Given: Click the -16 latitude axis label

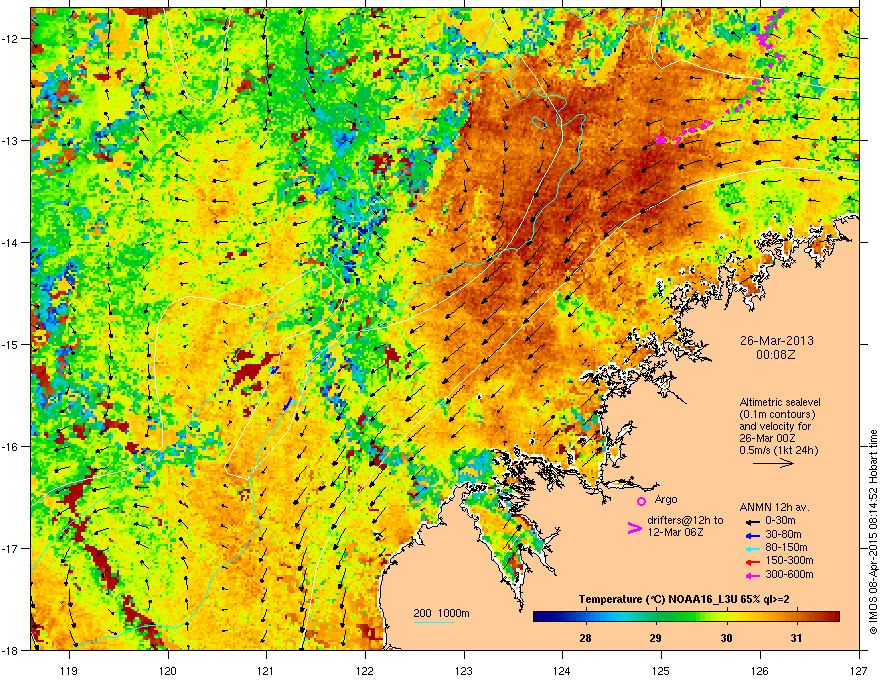Looking at the screenshot, I should pos(11,447).
